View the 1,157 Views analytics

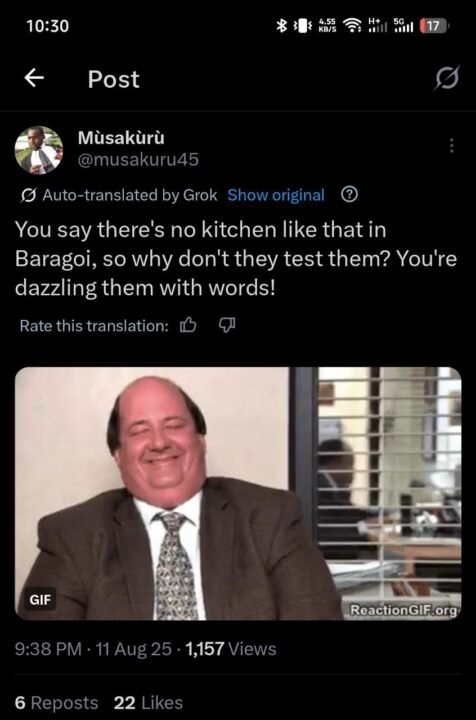231,649
